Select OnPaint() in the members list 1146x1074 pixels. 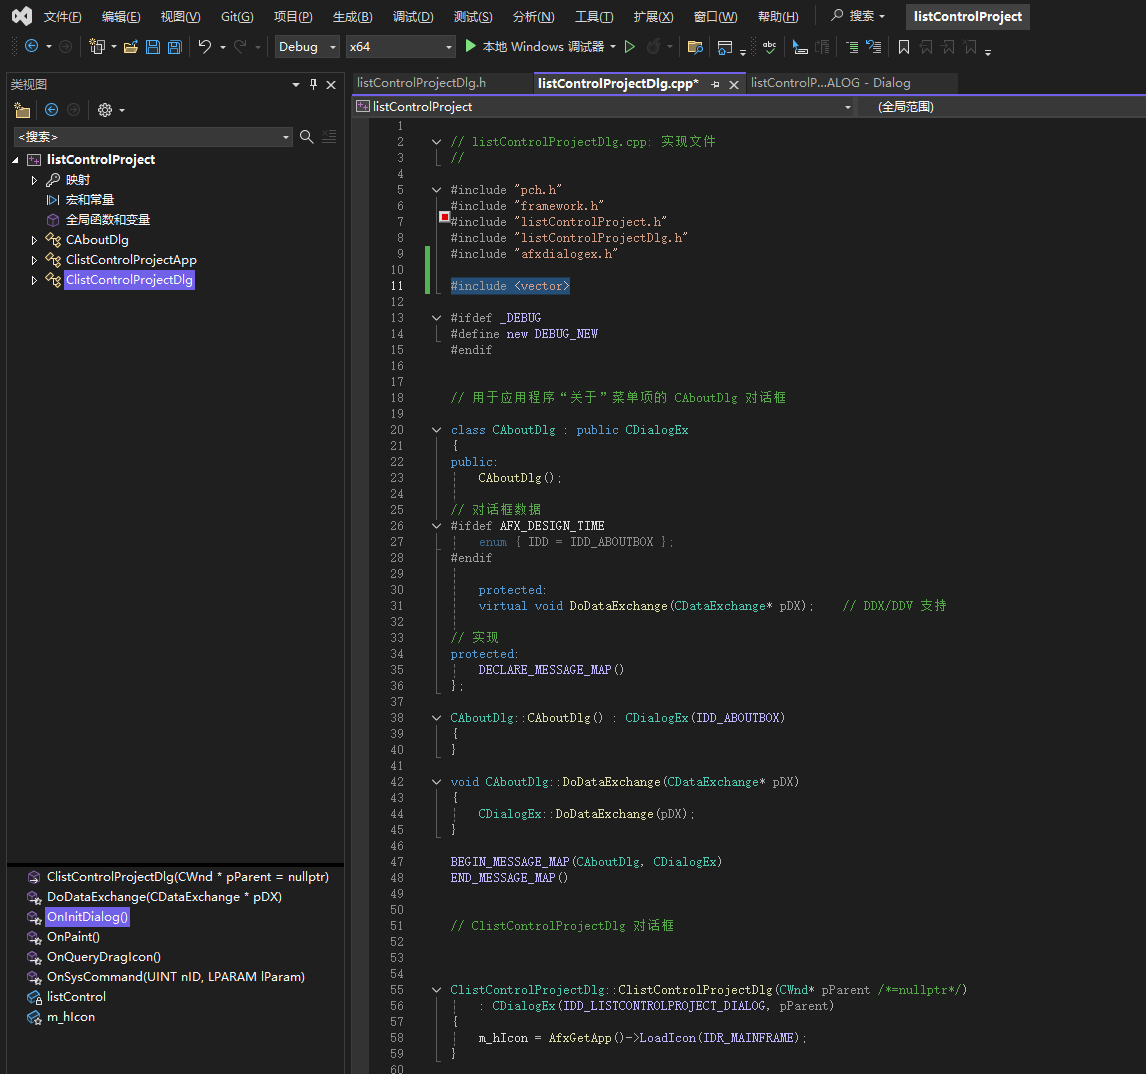pos(73,937)
